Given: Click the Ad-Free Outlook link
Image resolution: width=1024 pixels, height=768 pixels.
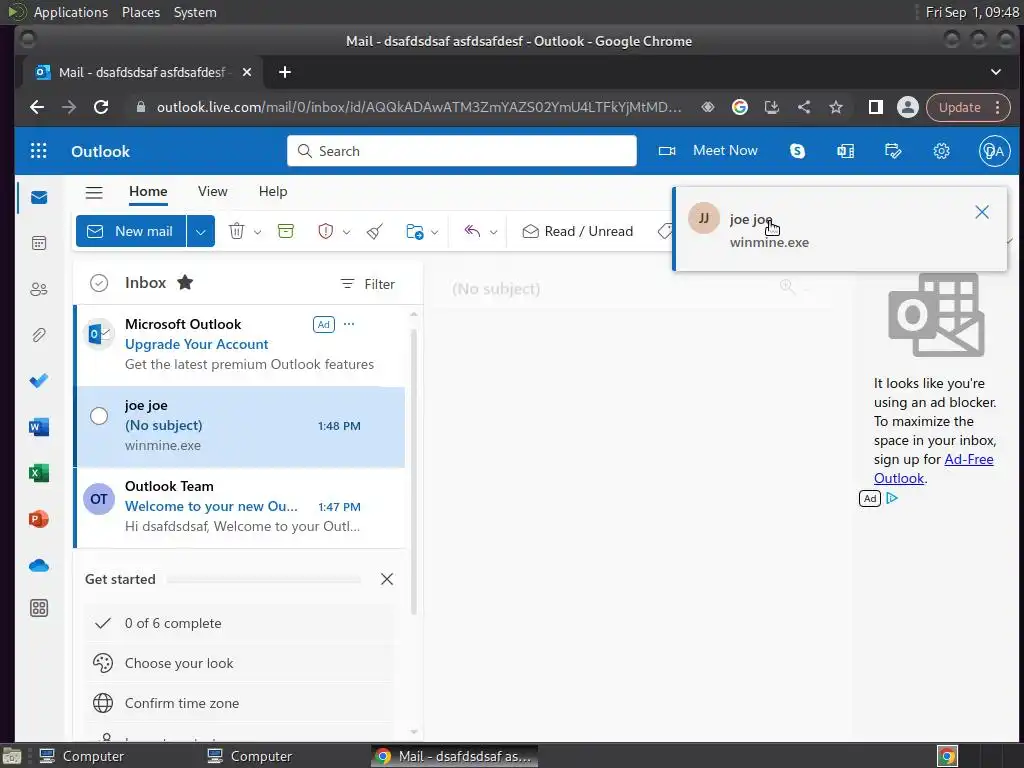Looking at the screenshot, I should [934, 468].
